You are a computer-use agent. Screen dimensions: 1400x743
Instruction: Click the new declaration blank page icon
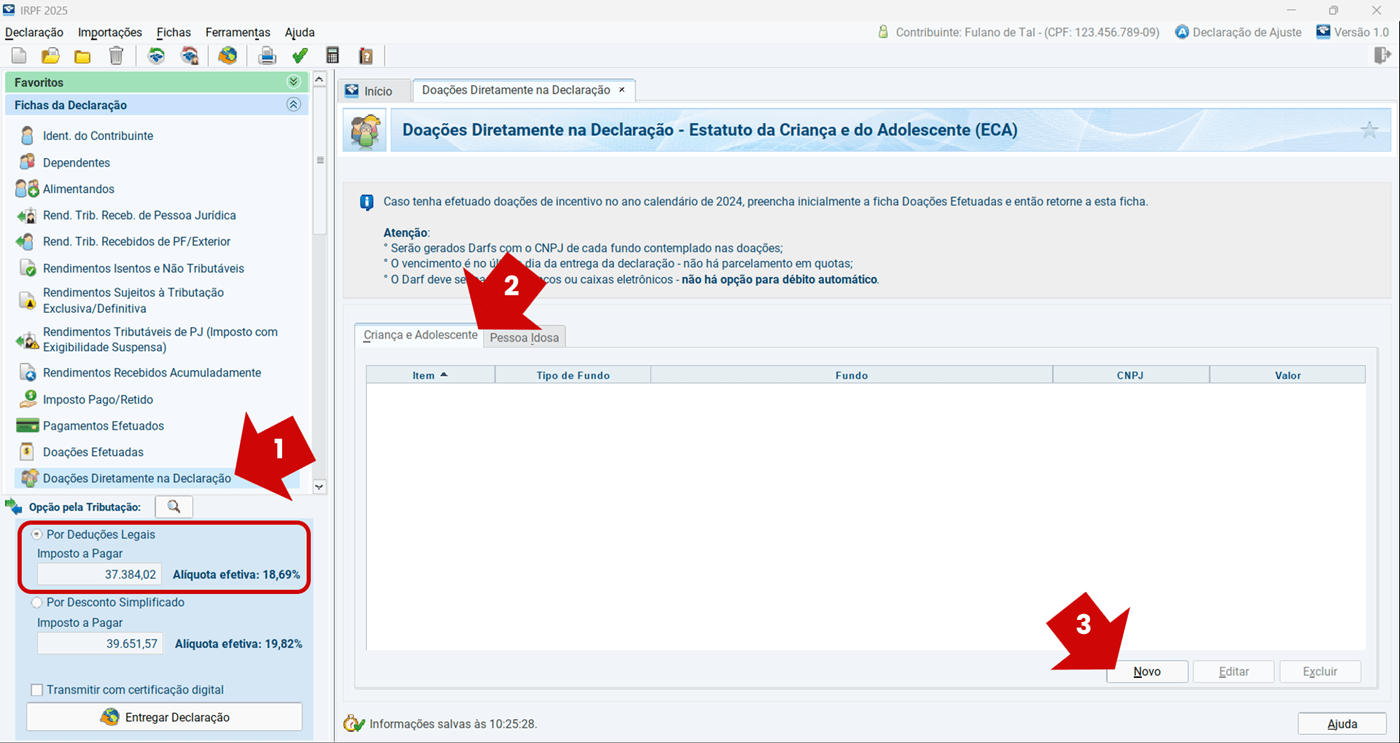pos(19,56)
